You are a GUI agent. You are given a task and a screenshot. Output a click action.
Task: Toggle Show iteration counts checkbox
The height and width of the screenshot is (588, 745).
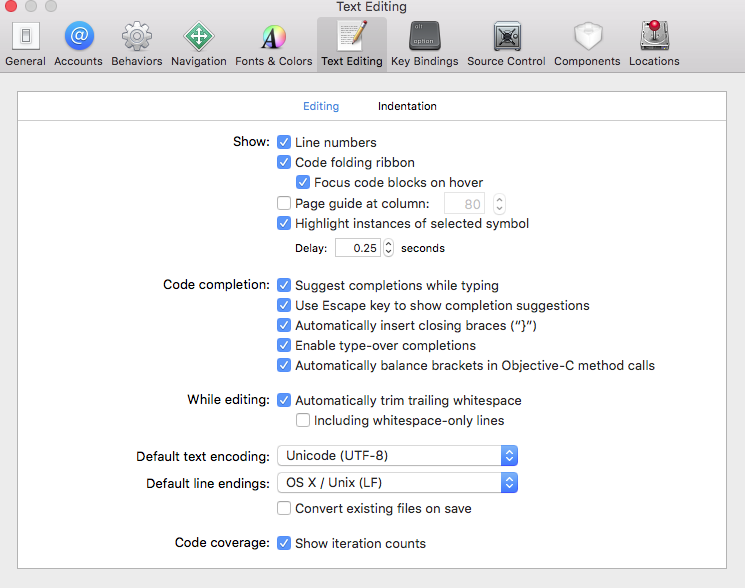(284, 543)
